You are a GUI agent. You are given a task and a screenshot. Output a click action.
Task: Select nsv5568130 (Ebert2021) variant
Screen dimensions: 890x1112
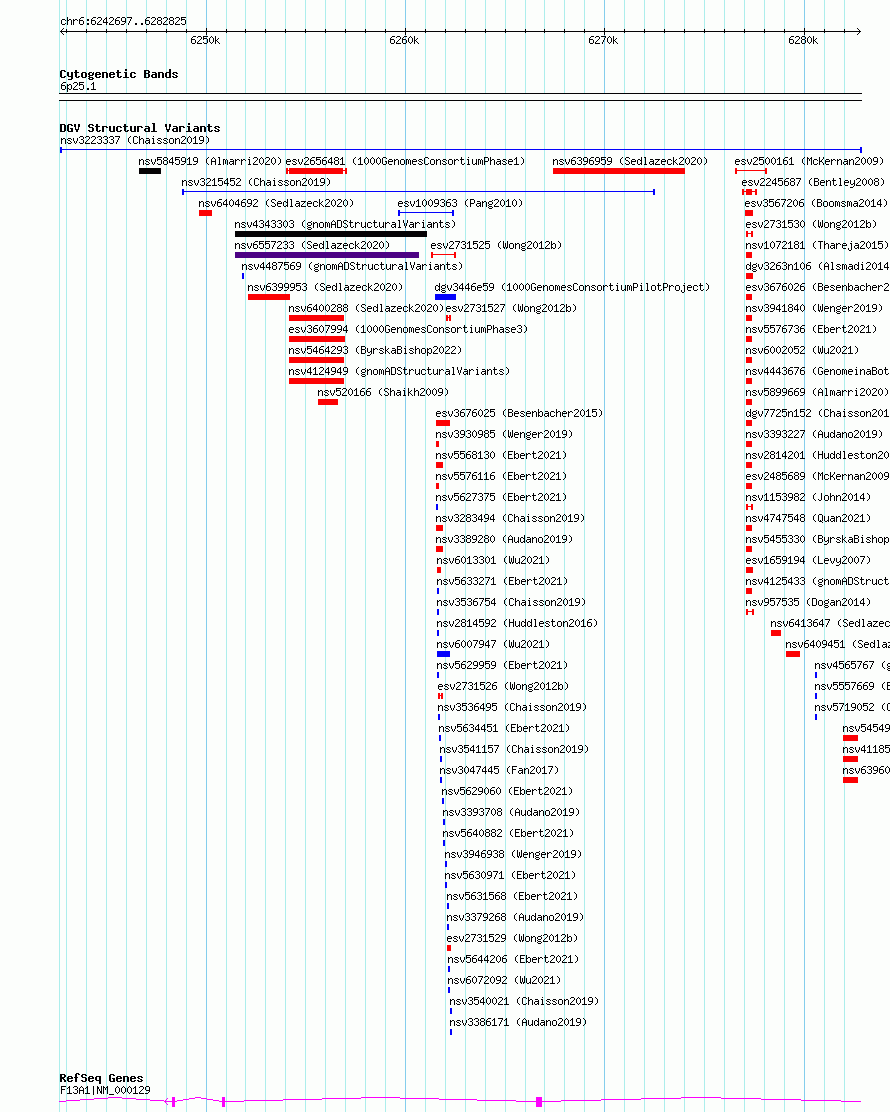pyautogui.click(x=501, y=455)
